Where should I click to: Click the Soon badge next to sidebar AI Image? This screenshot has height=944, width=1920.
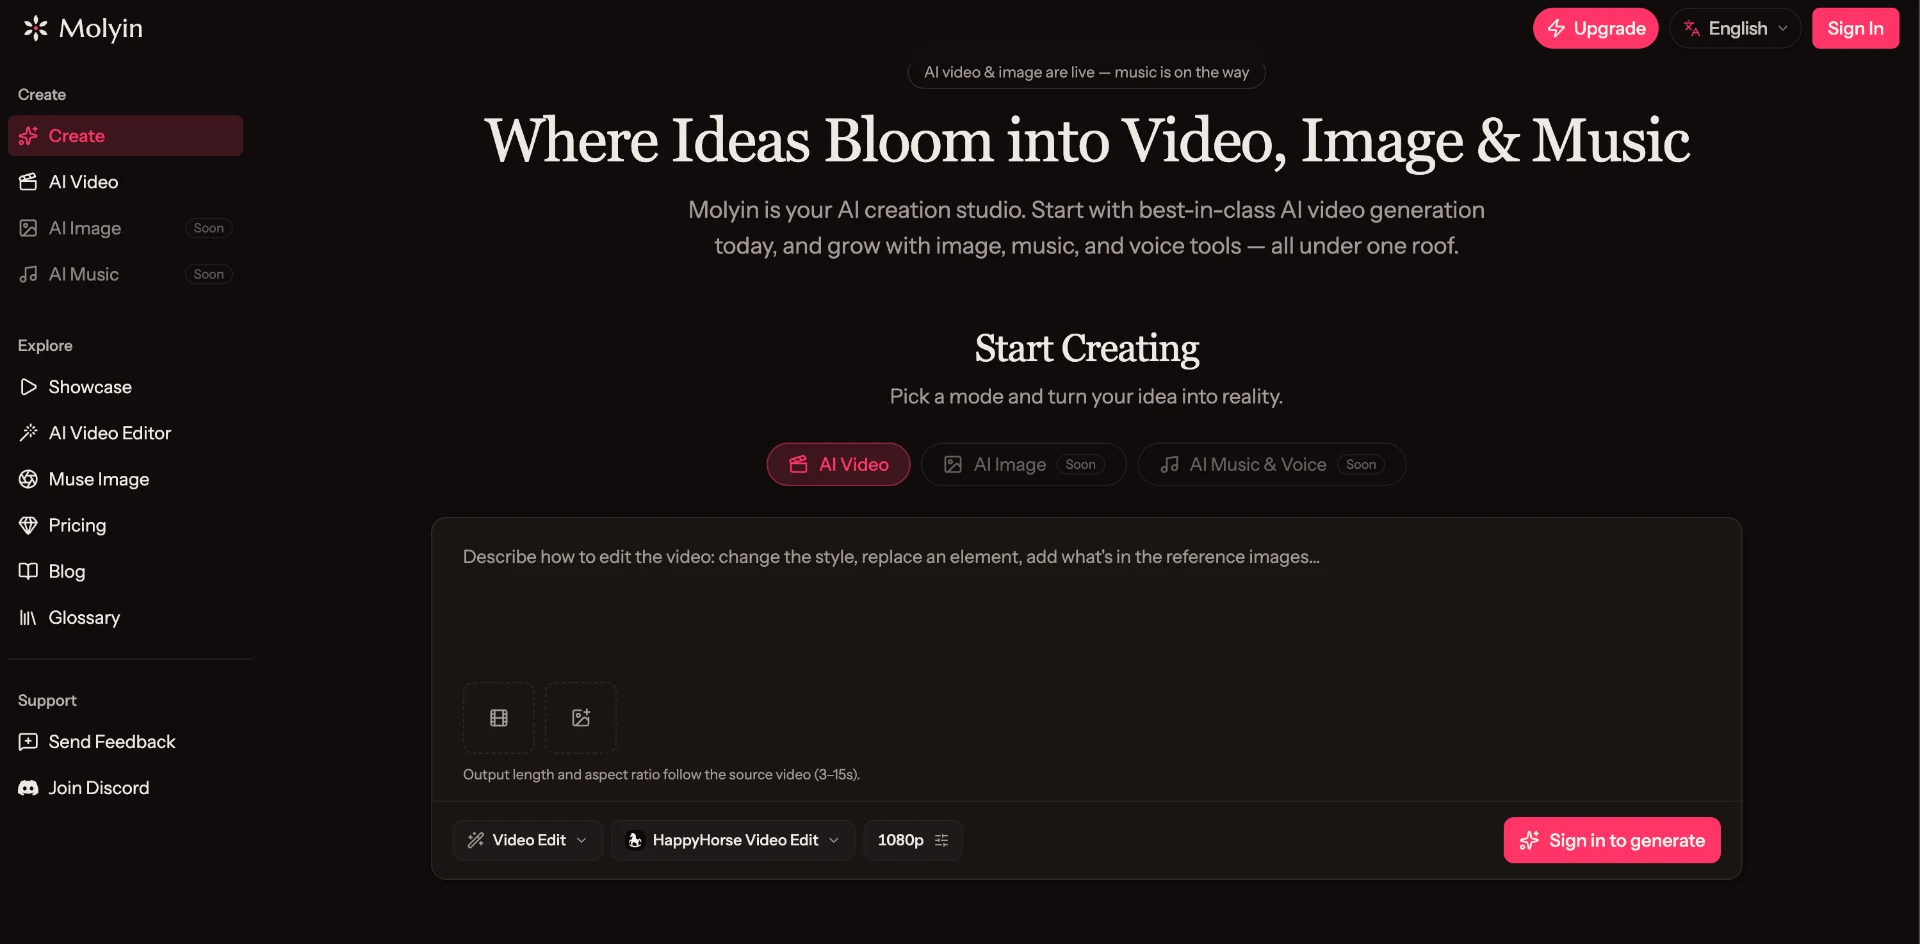coord(209,228)
